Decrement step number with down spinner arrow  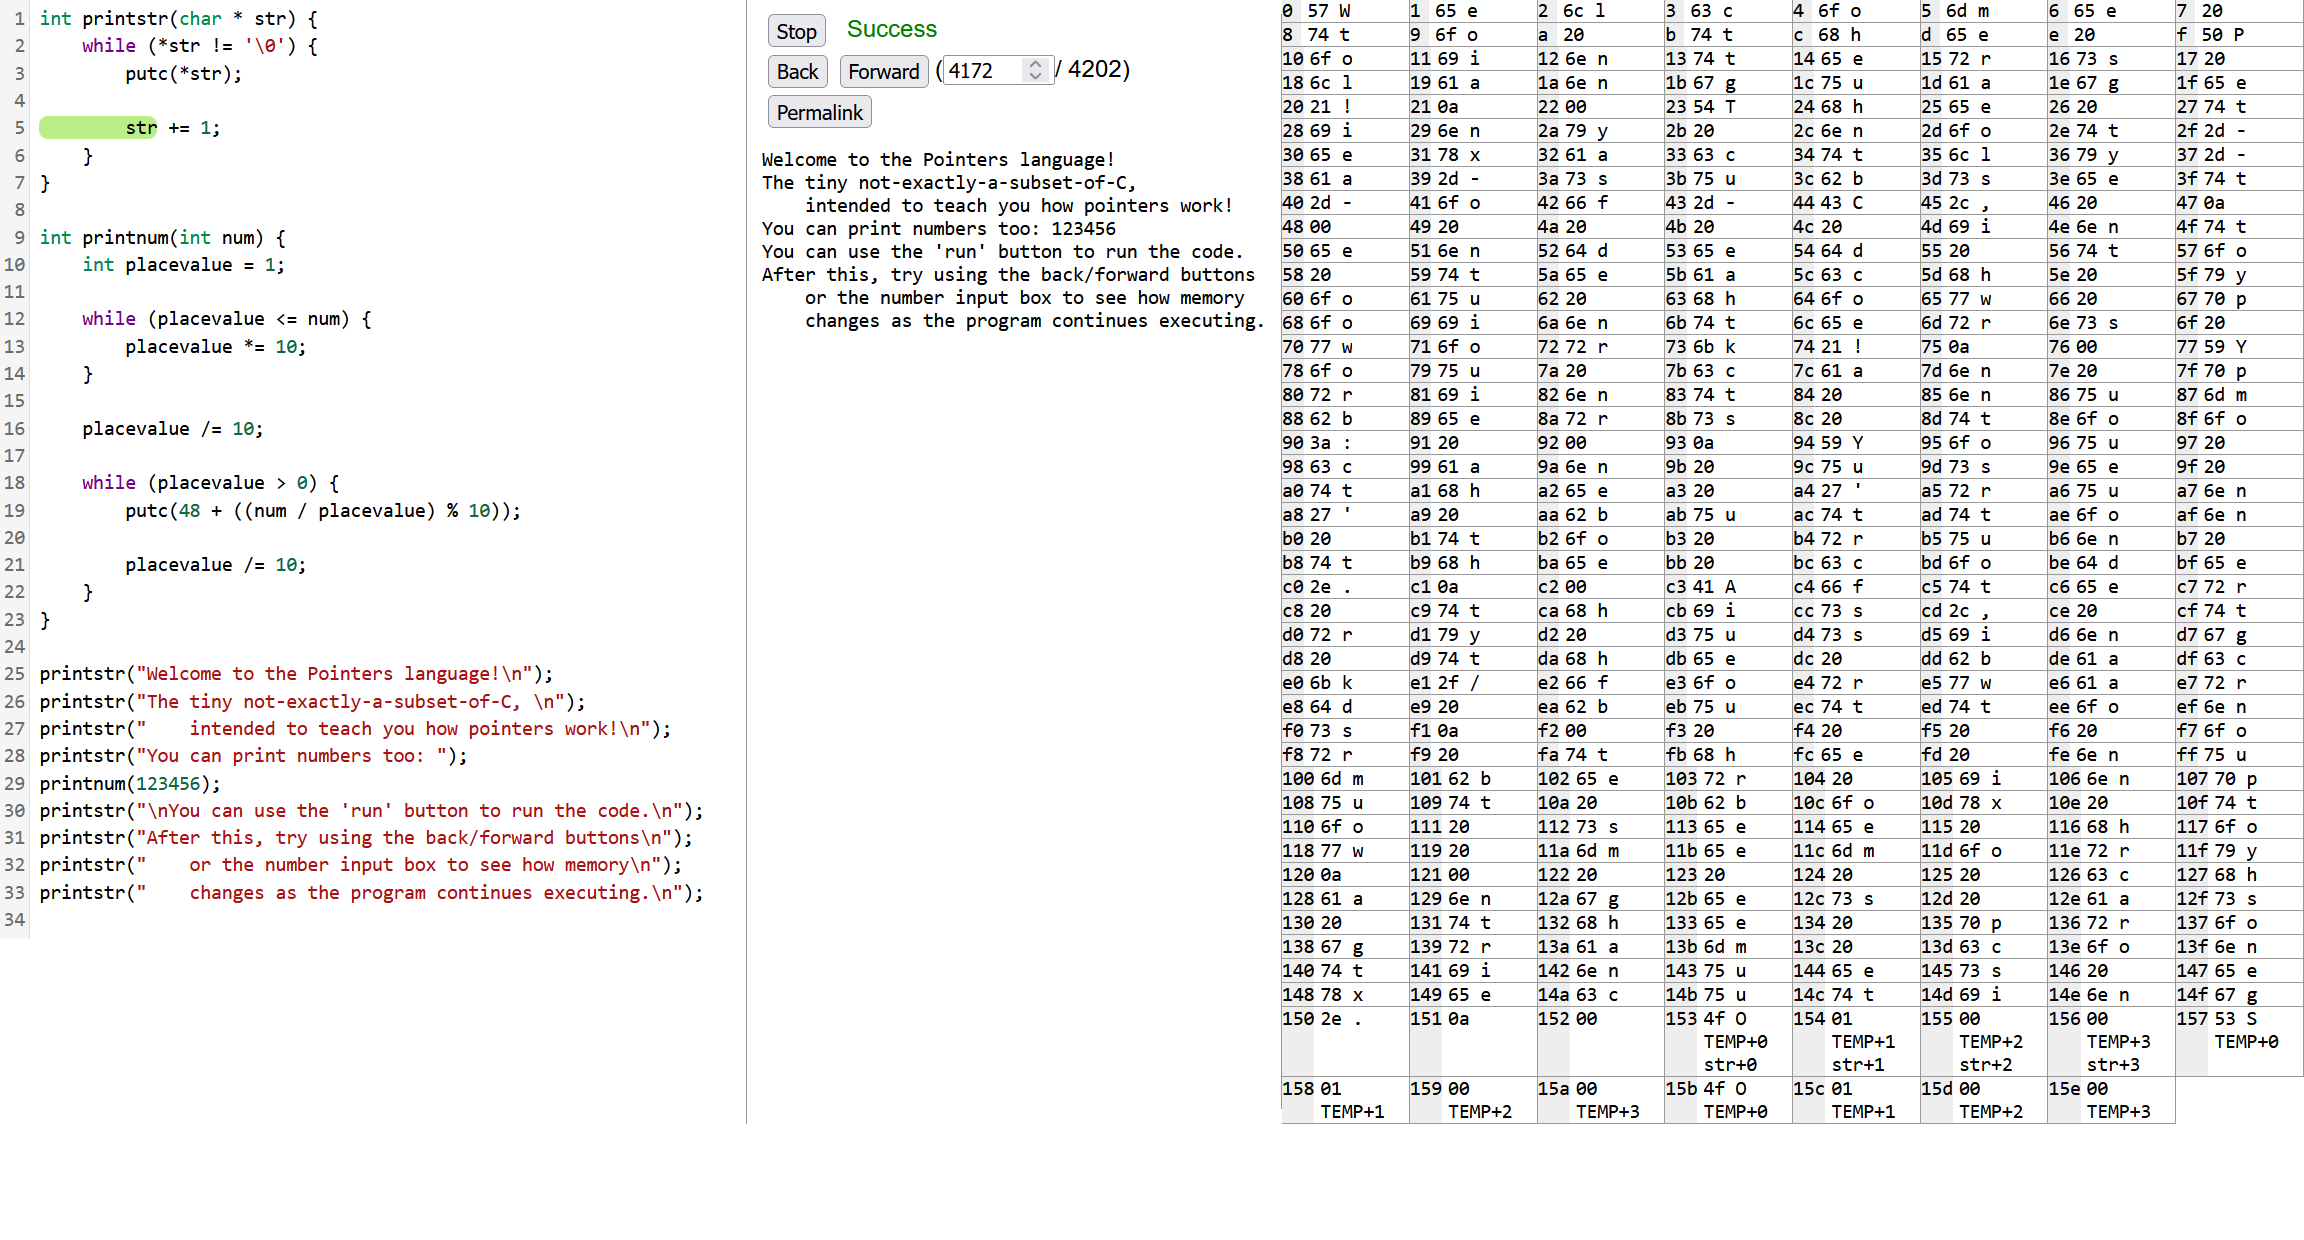(1035, 76)
